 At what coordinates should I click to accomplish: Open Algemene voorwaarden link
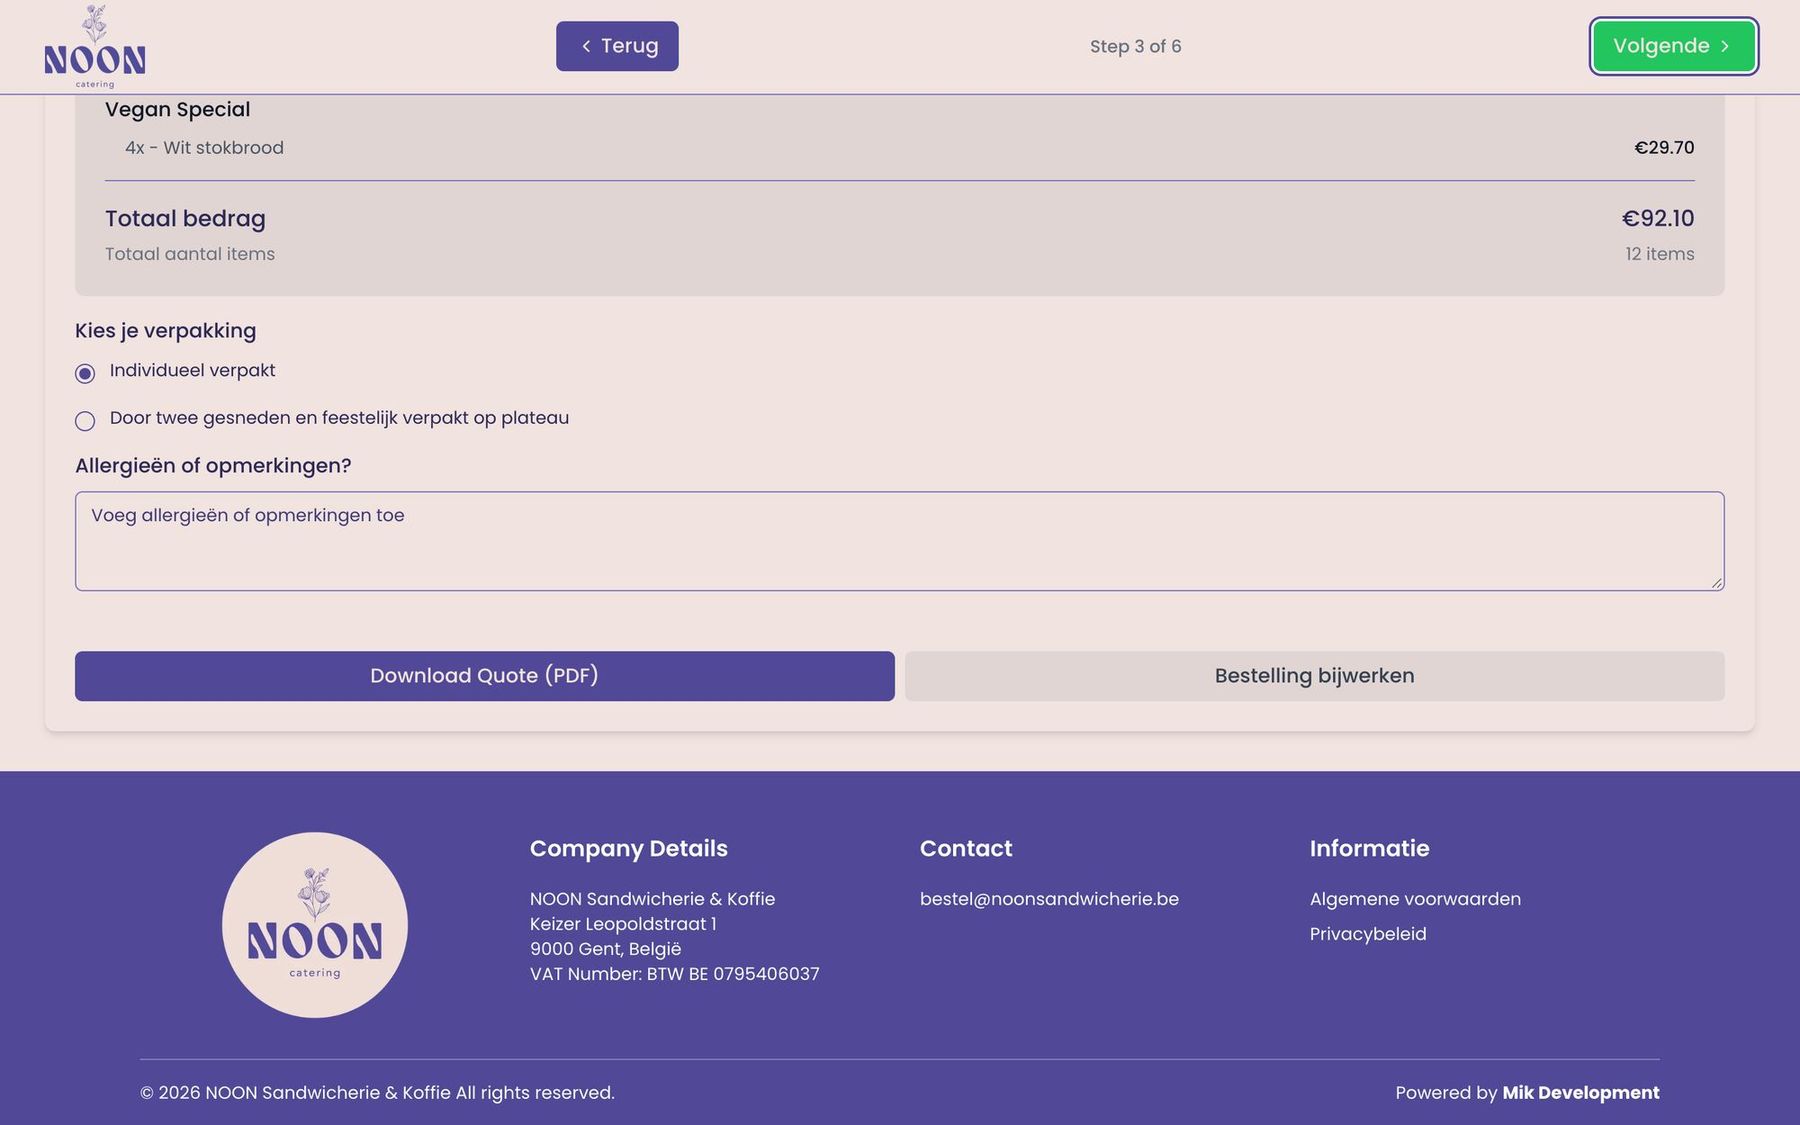click(1415, 899)
